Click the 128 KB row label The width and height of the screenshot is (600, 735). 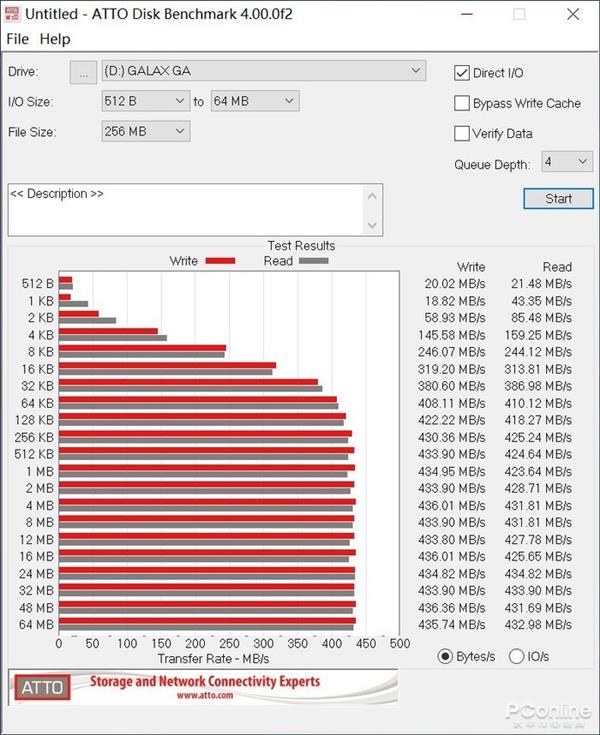click(34, 420)
